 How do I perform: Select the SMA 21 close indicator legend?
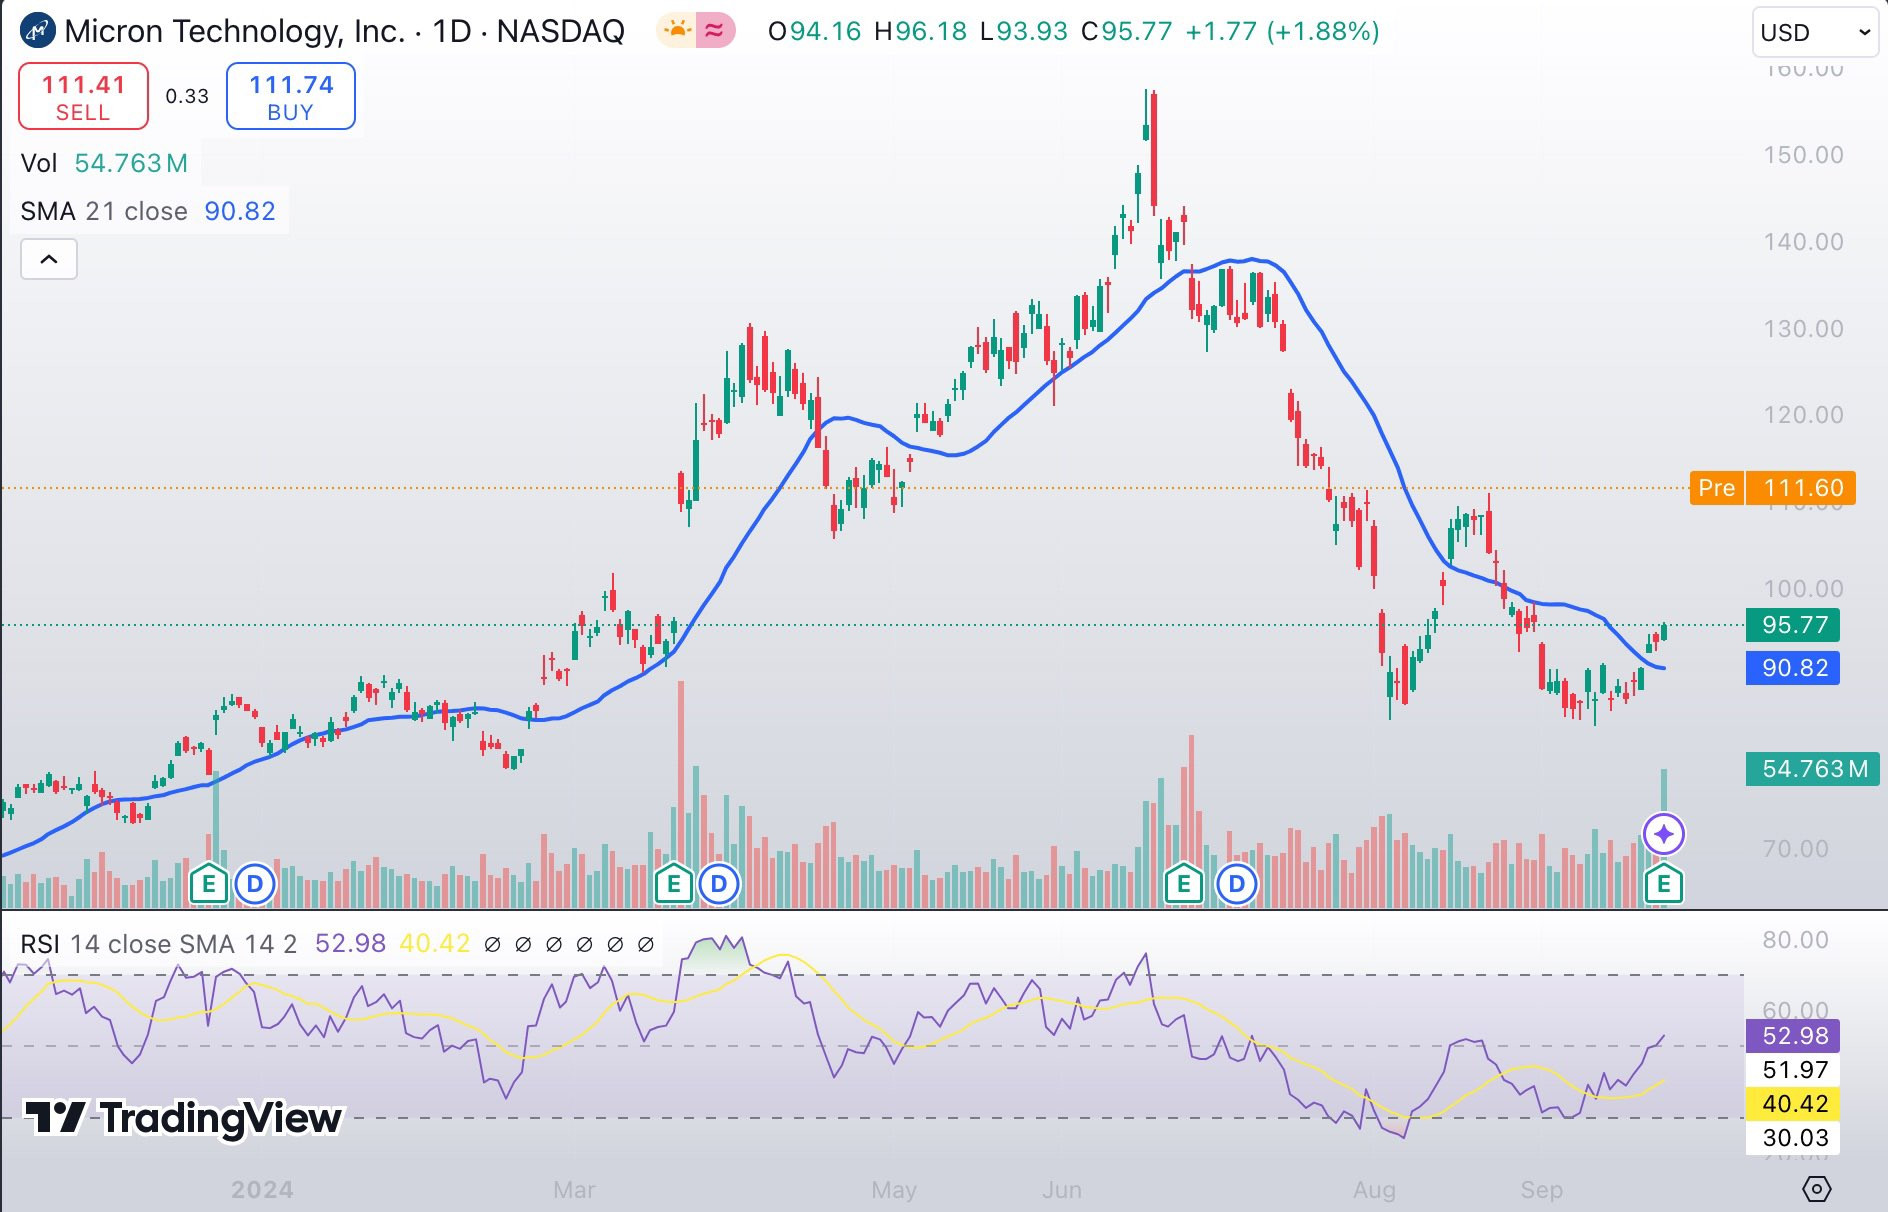click(x=148, y=211)
